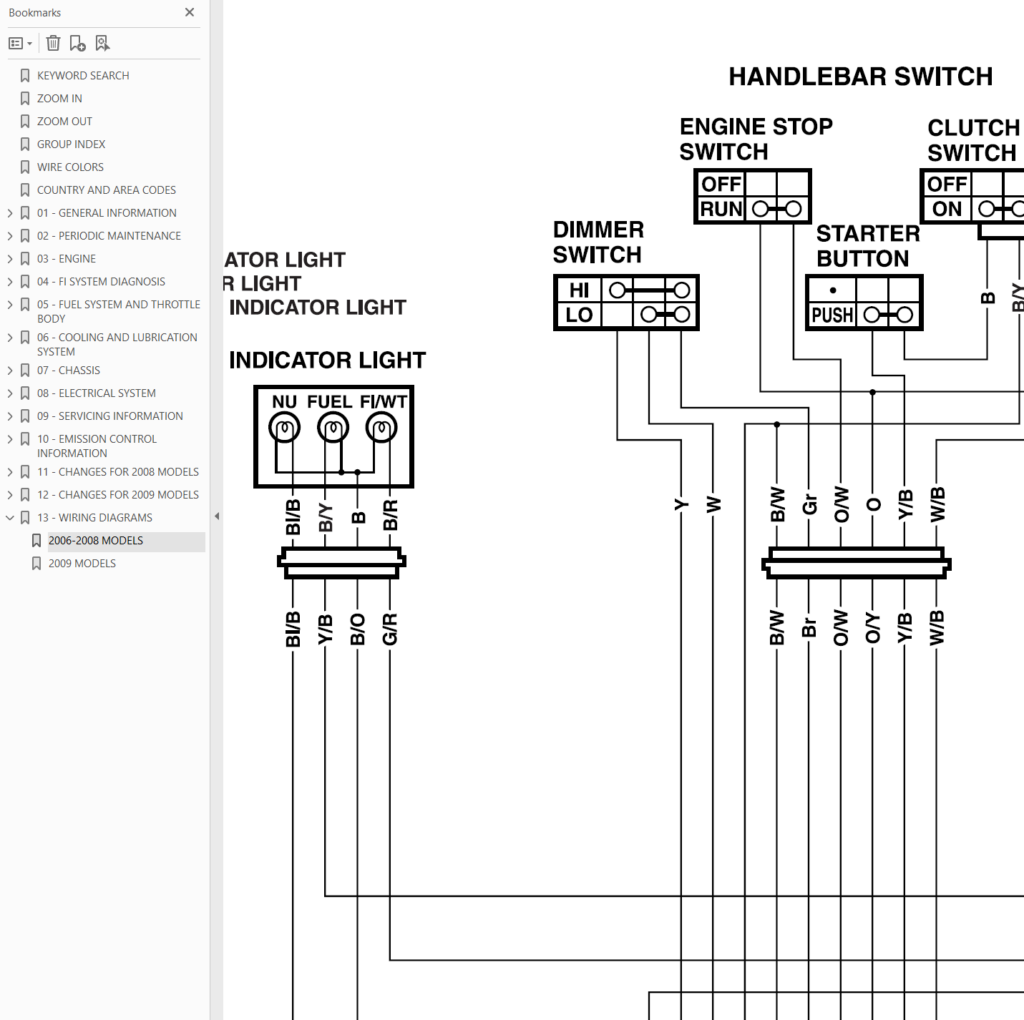Collapse 13 - WIRING DIAGRAMS section
The width and height of the screenshot is (1024, 1020).
(10, 517)
